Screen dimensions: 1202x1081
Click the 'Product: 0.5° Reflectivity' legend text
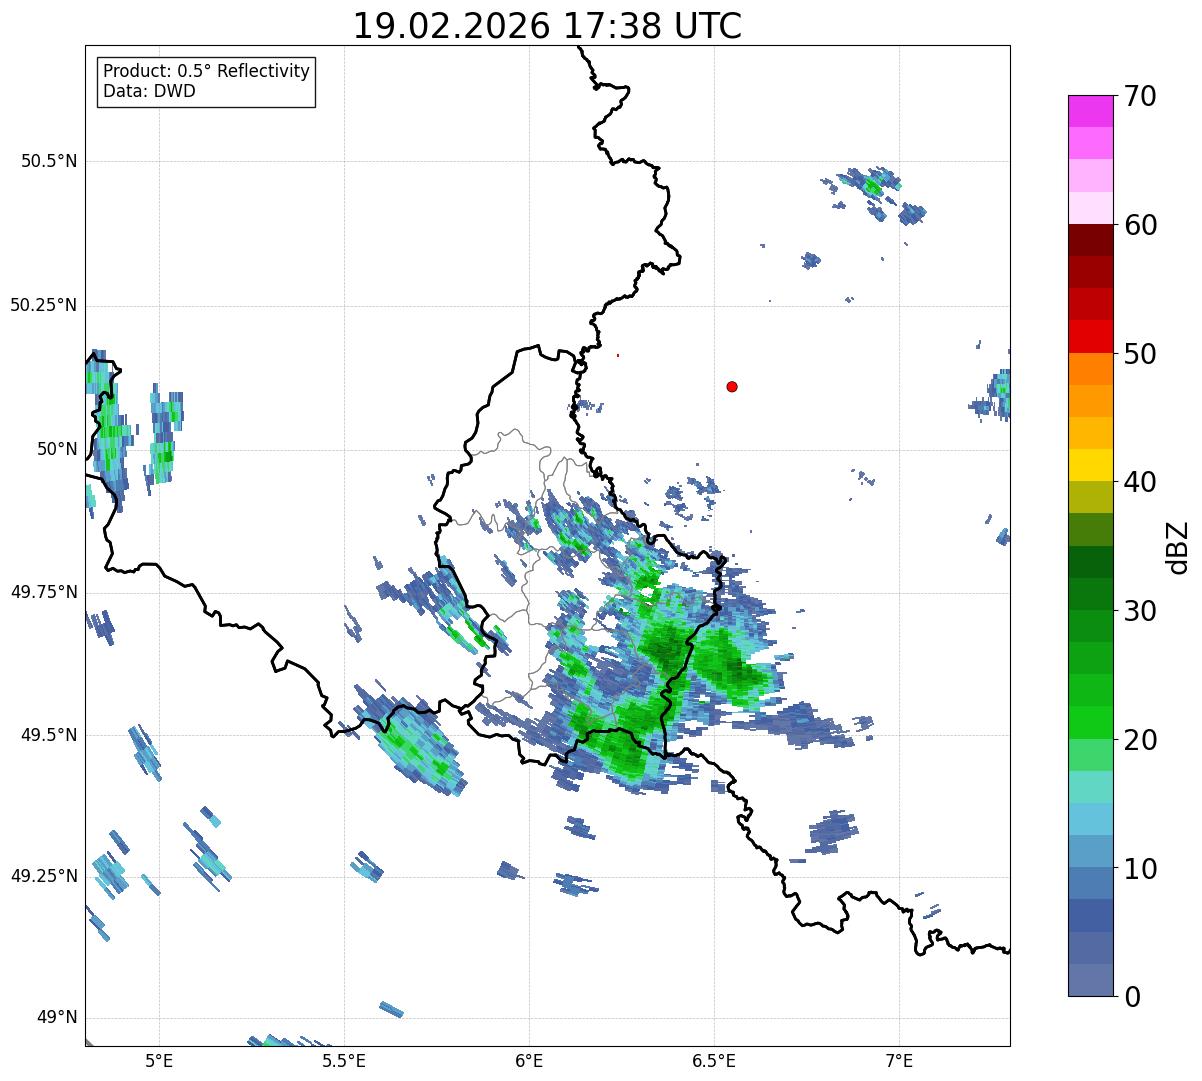207,72
